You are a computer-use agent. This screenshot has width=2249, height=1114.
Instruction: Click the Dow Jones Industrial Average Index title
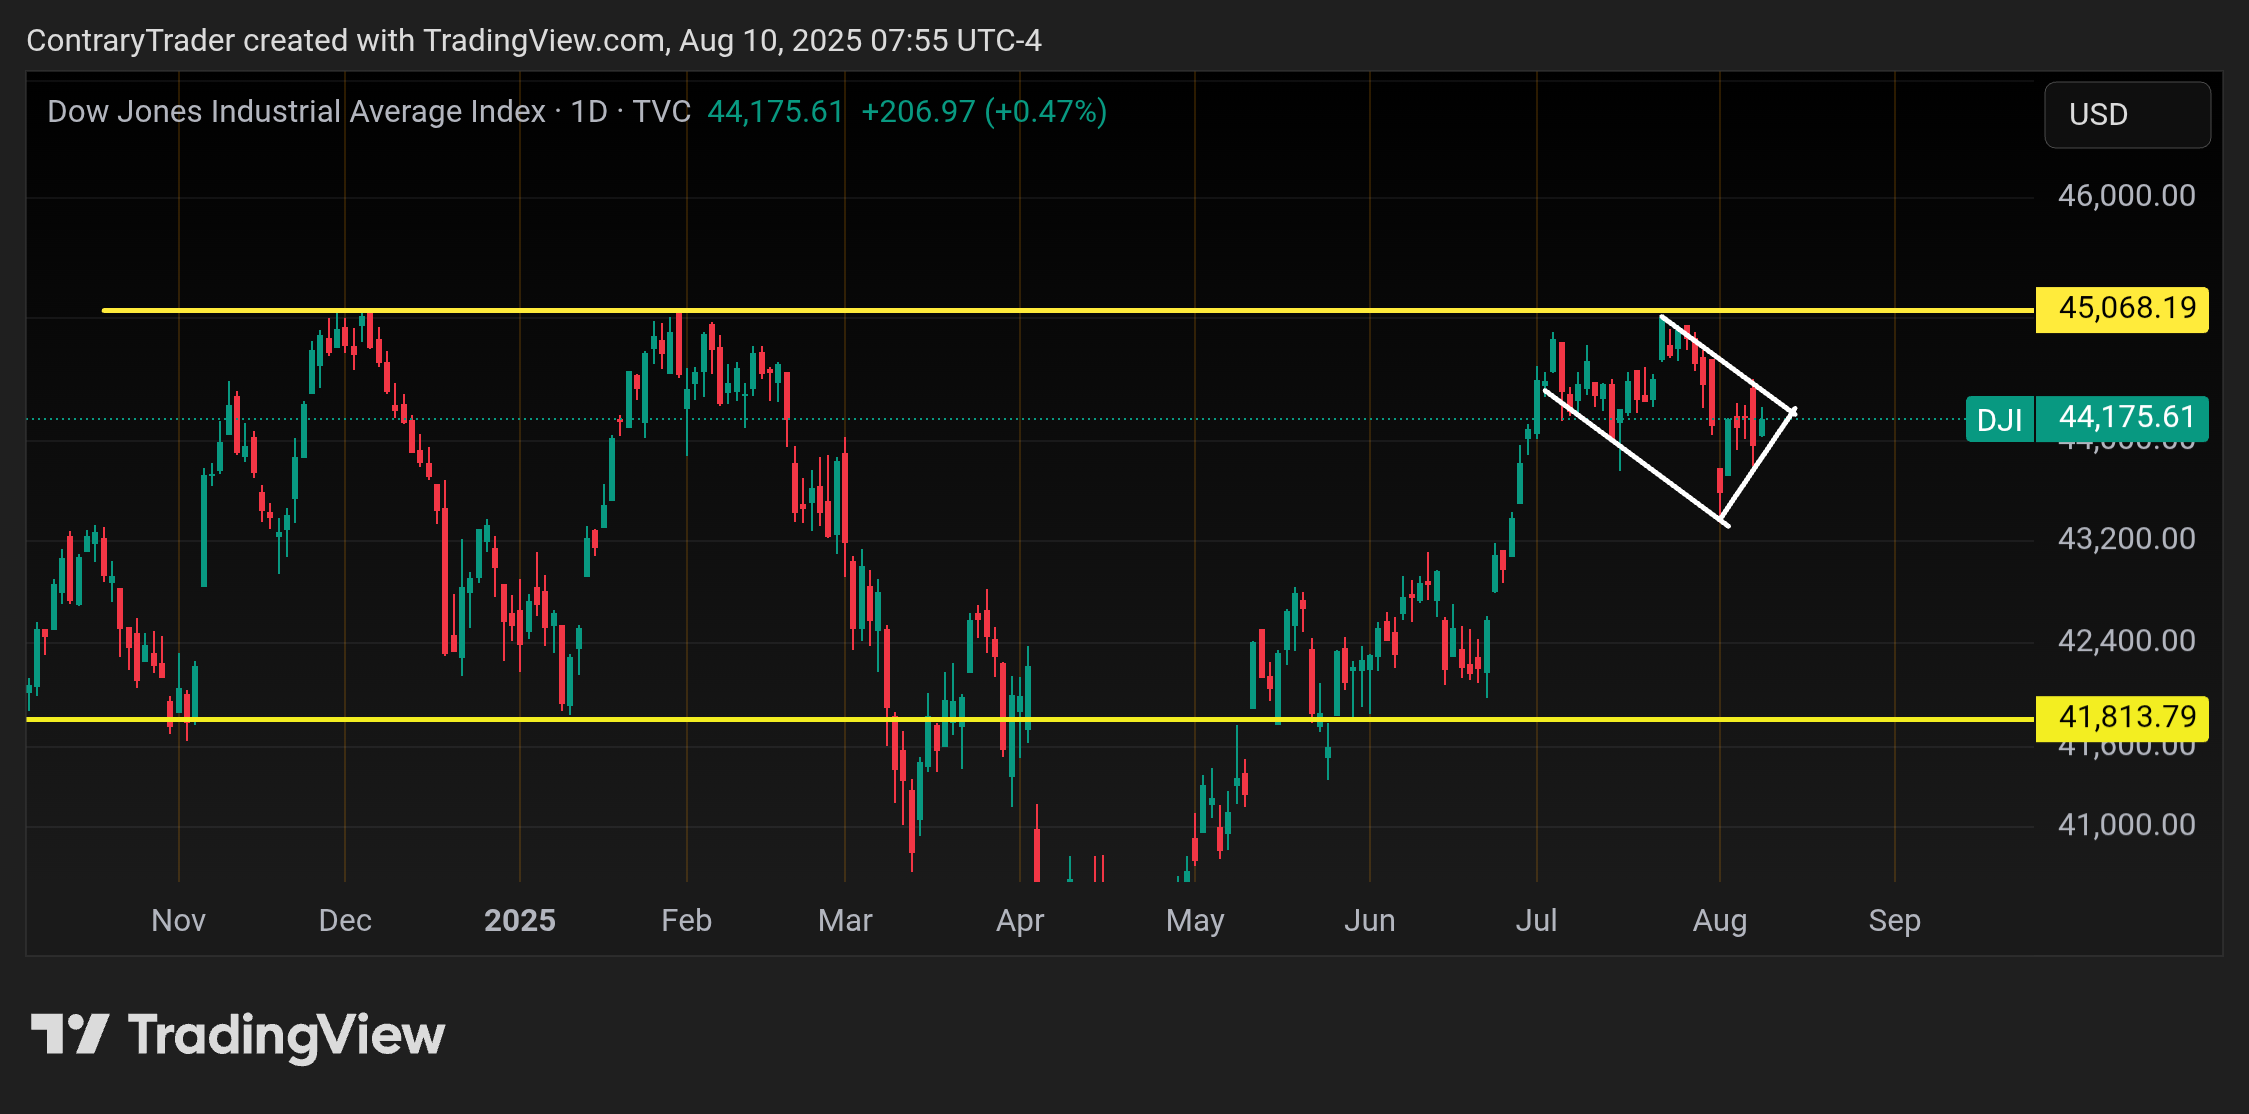[296, 112]
